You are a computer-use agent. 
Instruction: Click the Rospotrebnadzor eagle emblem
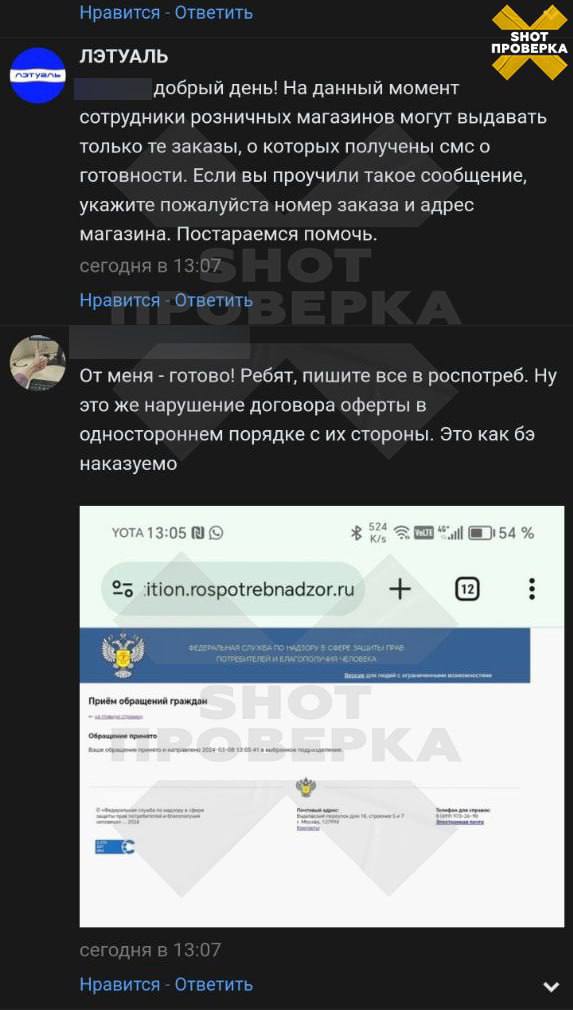coord(124,654)
